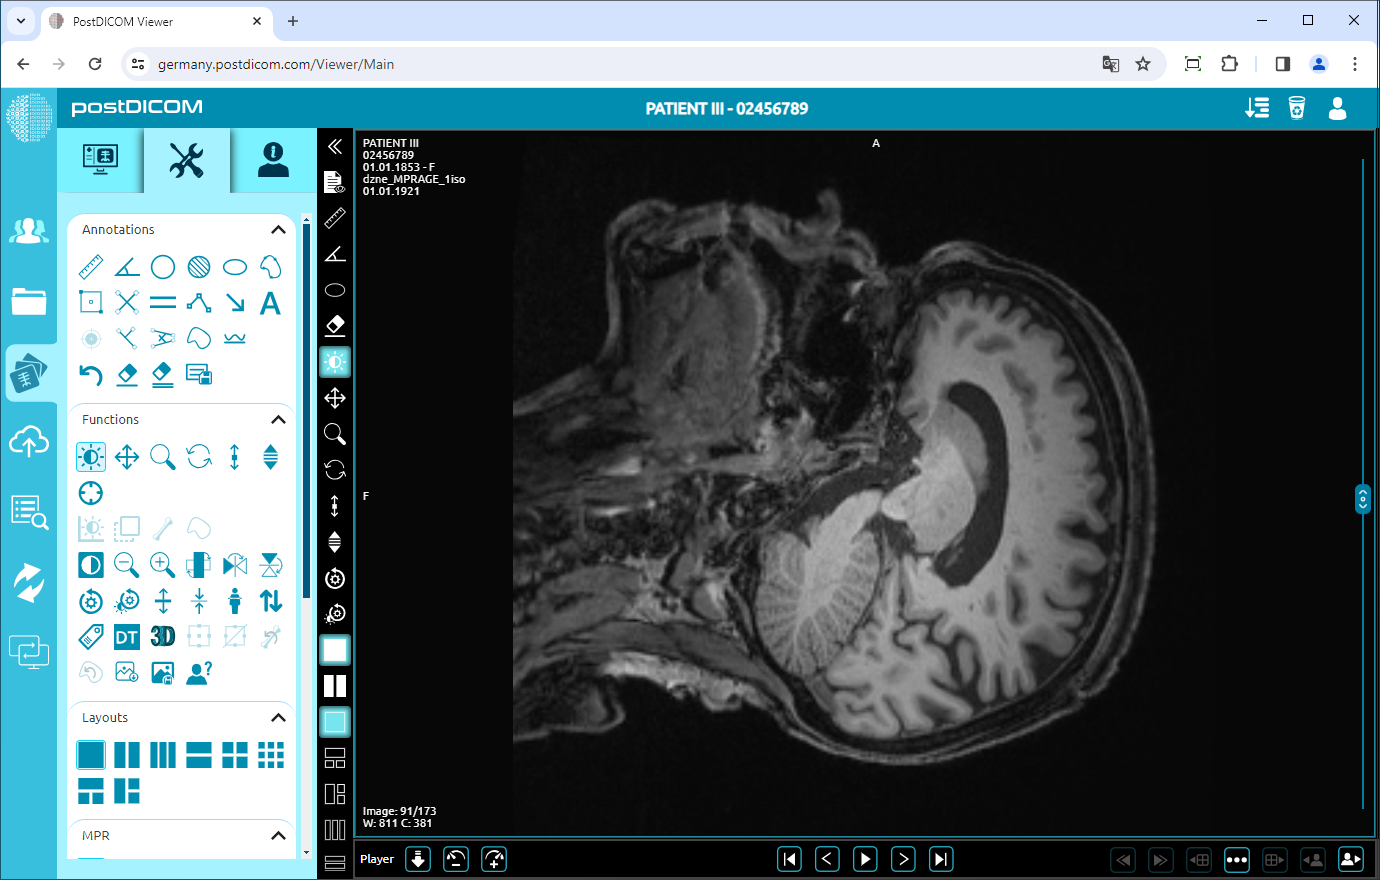
Task: Select the Ruler measurement annotation tool
Action: pyautogui.click(x=90, y=266)
